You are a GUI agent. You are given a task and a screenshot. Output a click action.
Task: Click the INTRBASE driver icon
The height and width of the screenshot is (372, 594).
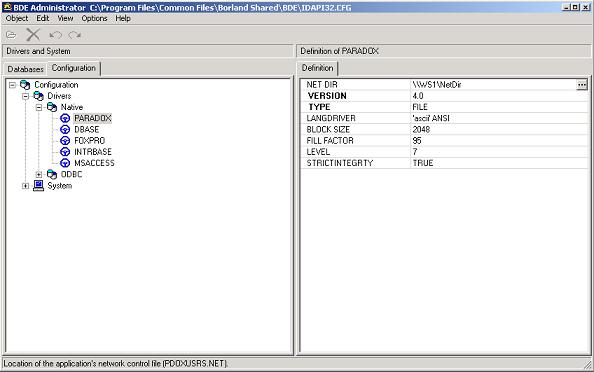click(65, 152)
